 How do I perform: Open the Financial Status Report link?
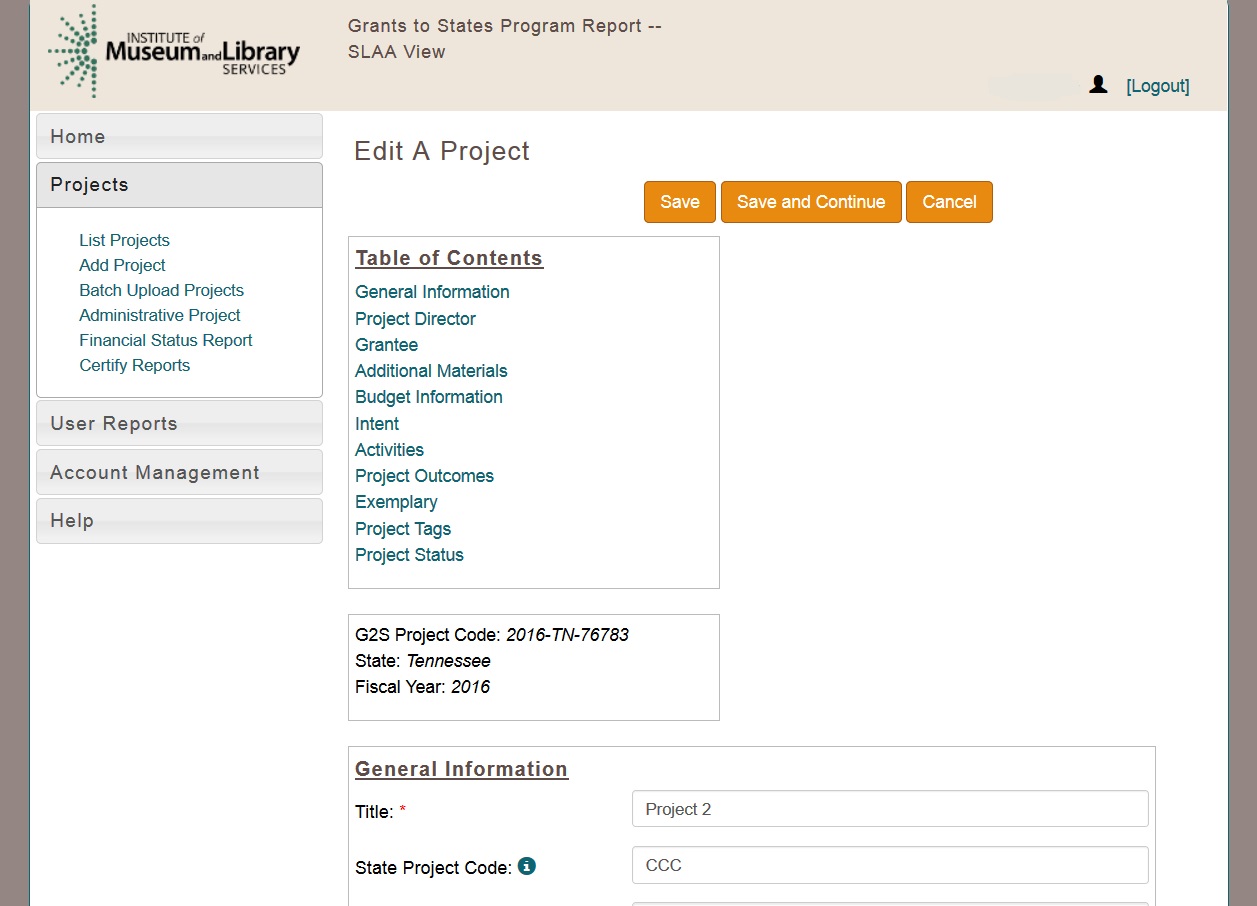[x=166, y=340]
